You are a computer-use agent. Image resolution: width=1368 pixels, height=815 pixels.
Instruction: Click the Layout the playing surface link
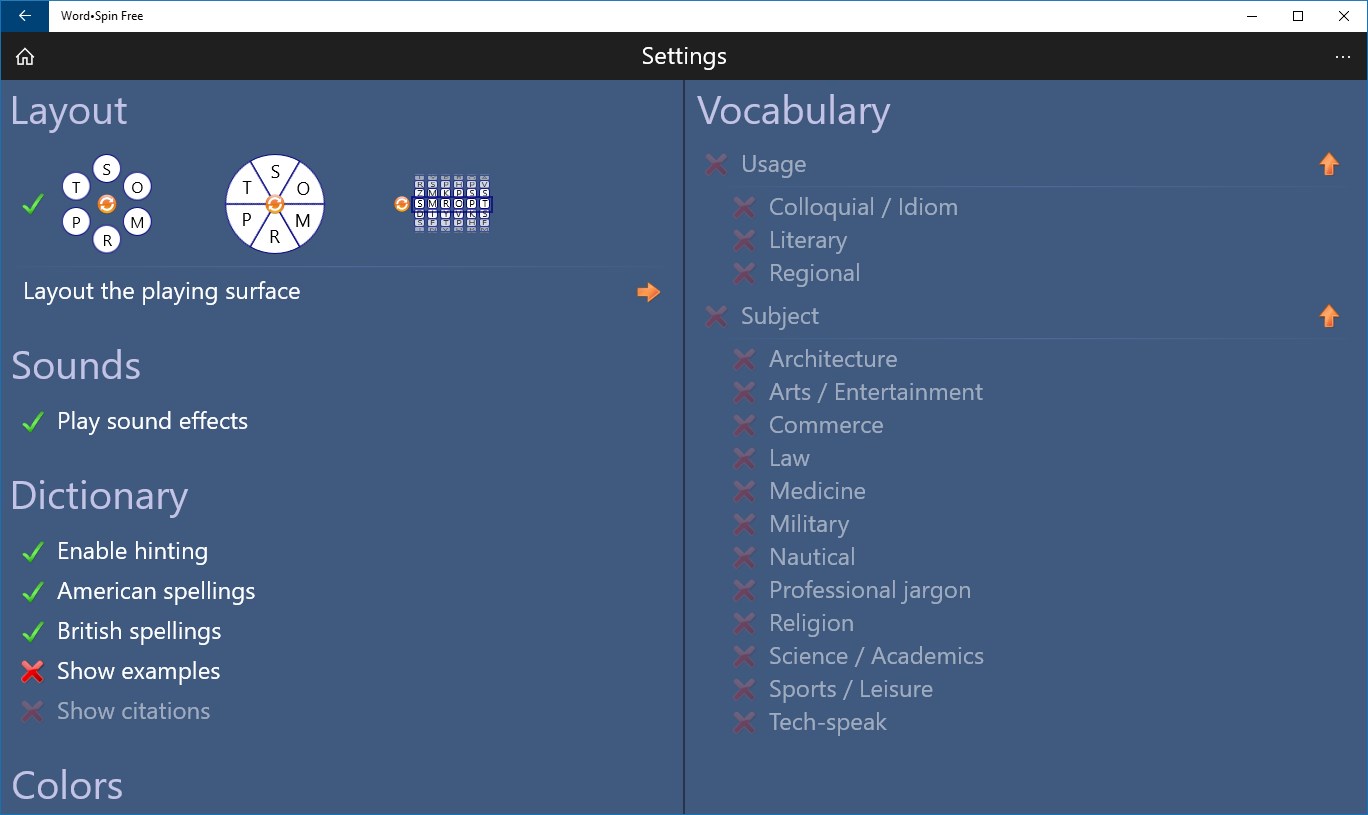(162, 291)
